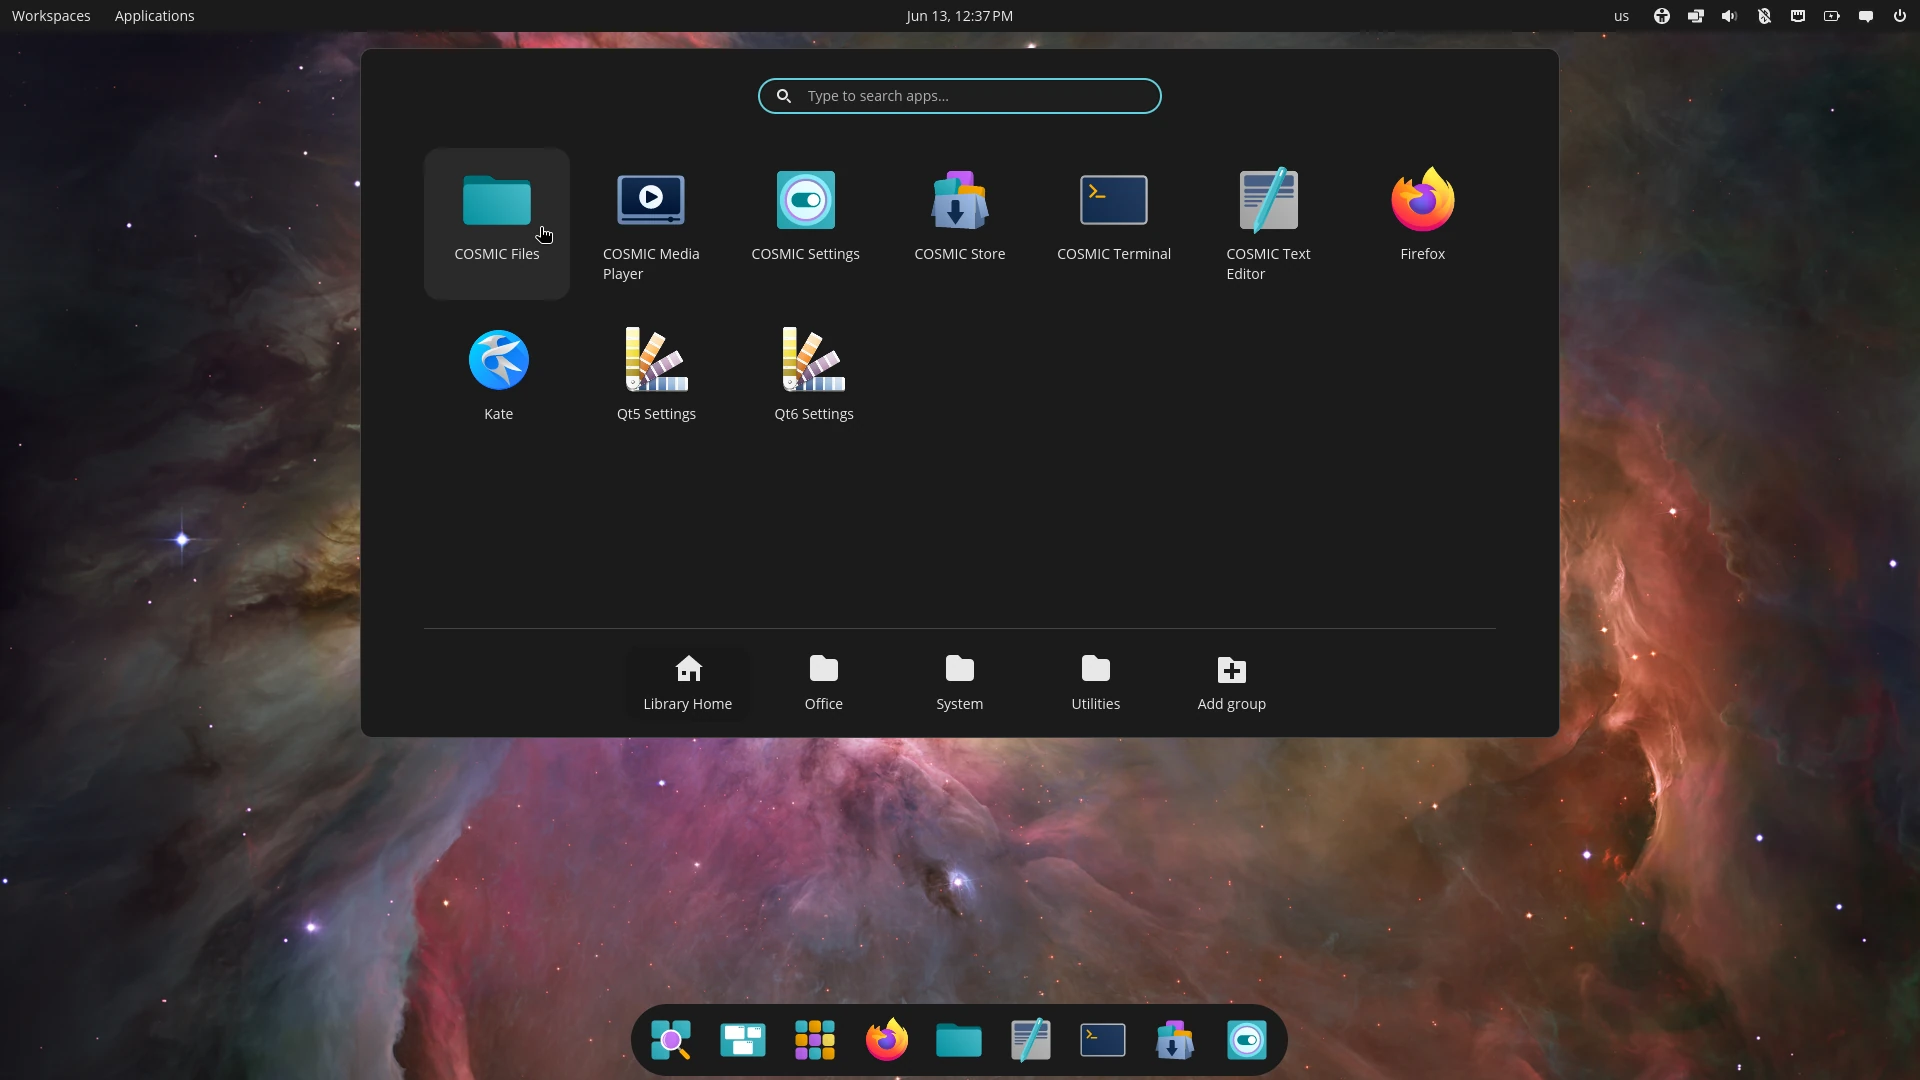Open the battery power applet

pyautogui.click(x=1832, y=16)
